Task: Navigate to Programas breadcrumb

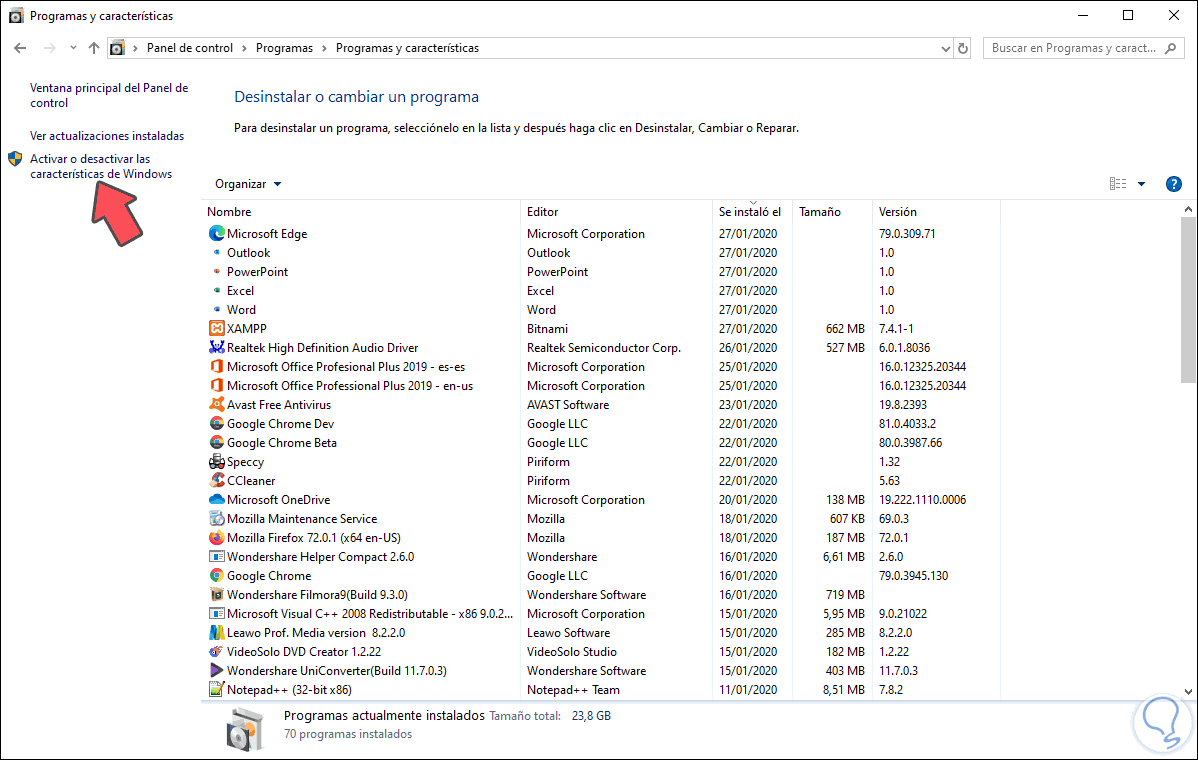Action: pos(284,48)
